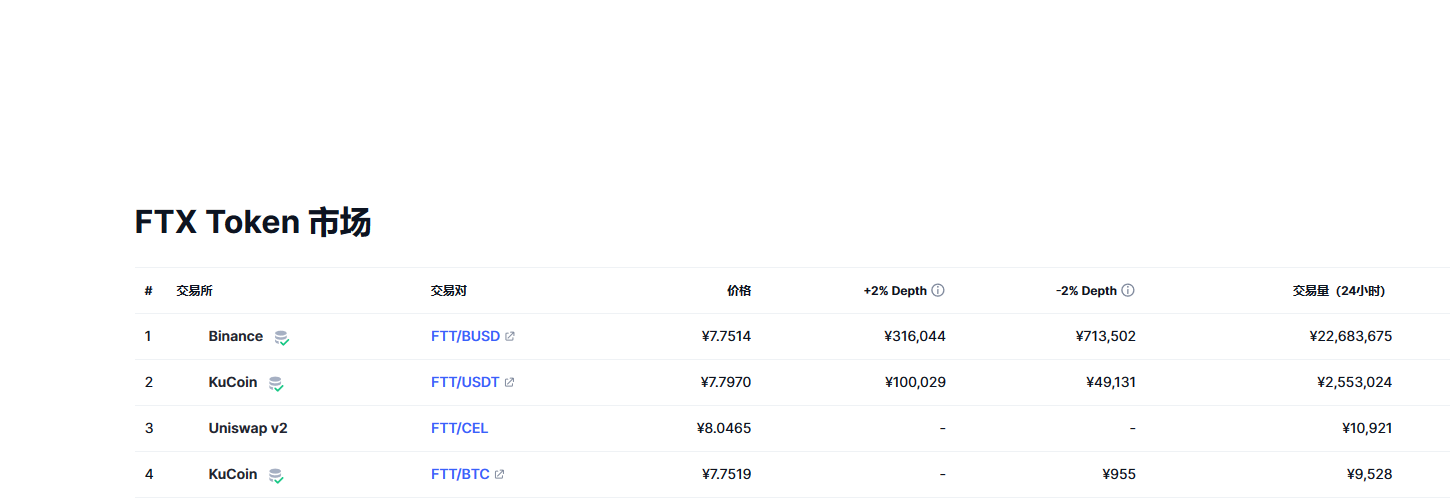Viewport: 1450px width, 500px height.
Task: Sort by 价格 column header
Action: point(739,291)
